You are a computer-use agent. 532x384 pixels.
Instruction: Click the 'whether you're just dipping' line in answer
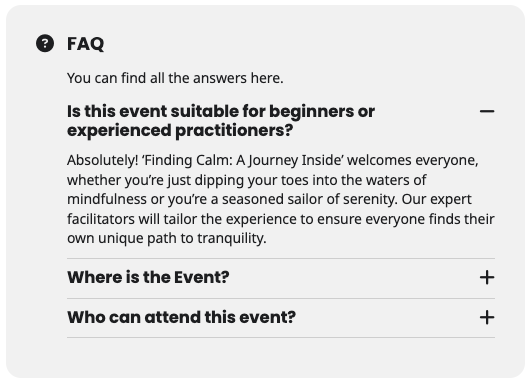click(246, 180)
